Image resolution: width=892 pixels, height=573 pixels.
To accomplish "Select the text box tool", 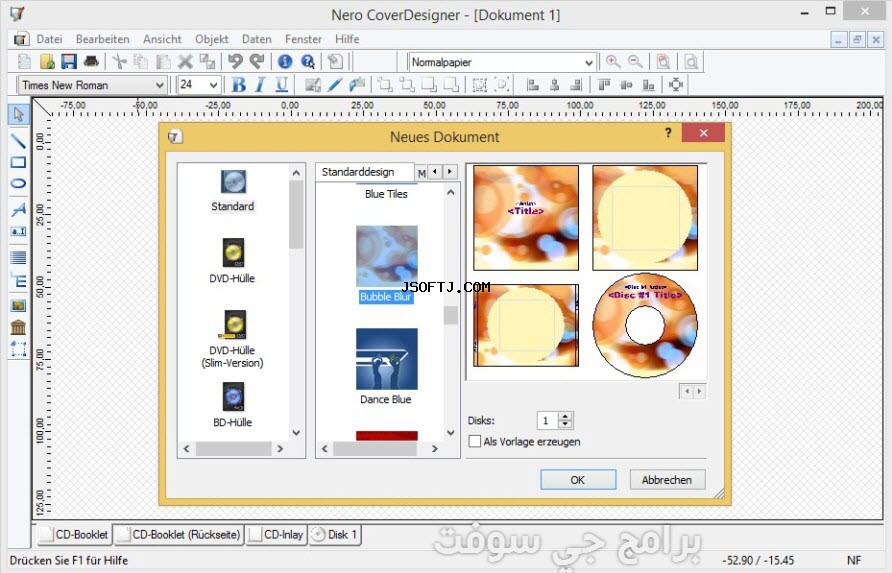I will point(18,231).
